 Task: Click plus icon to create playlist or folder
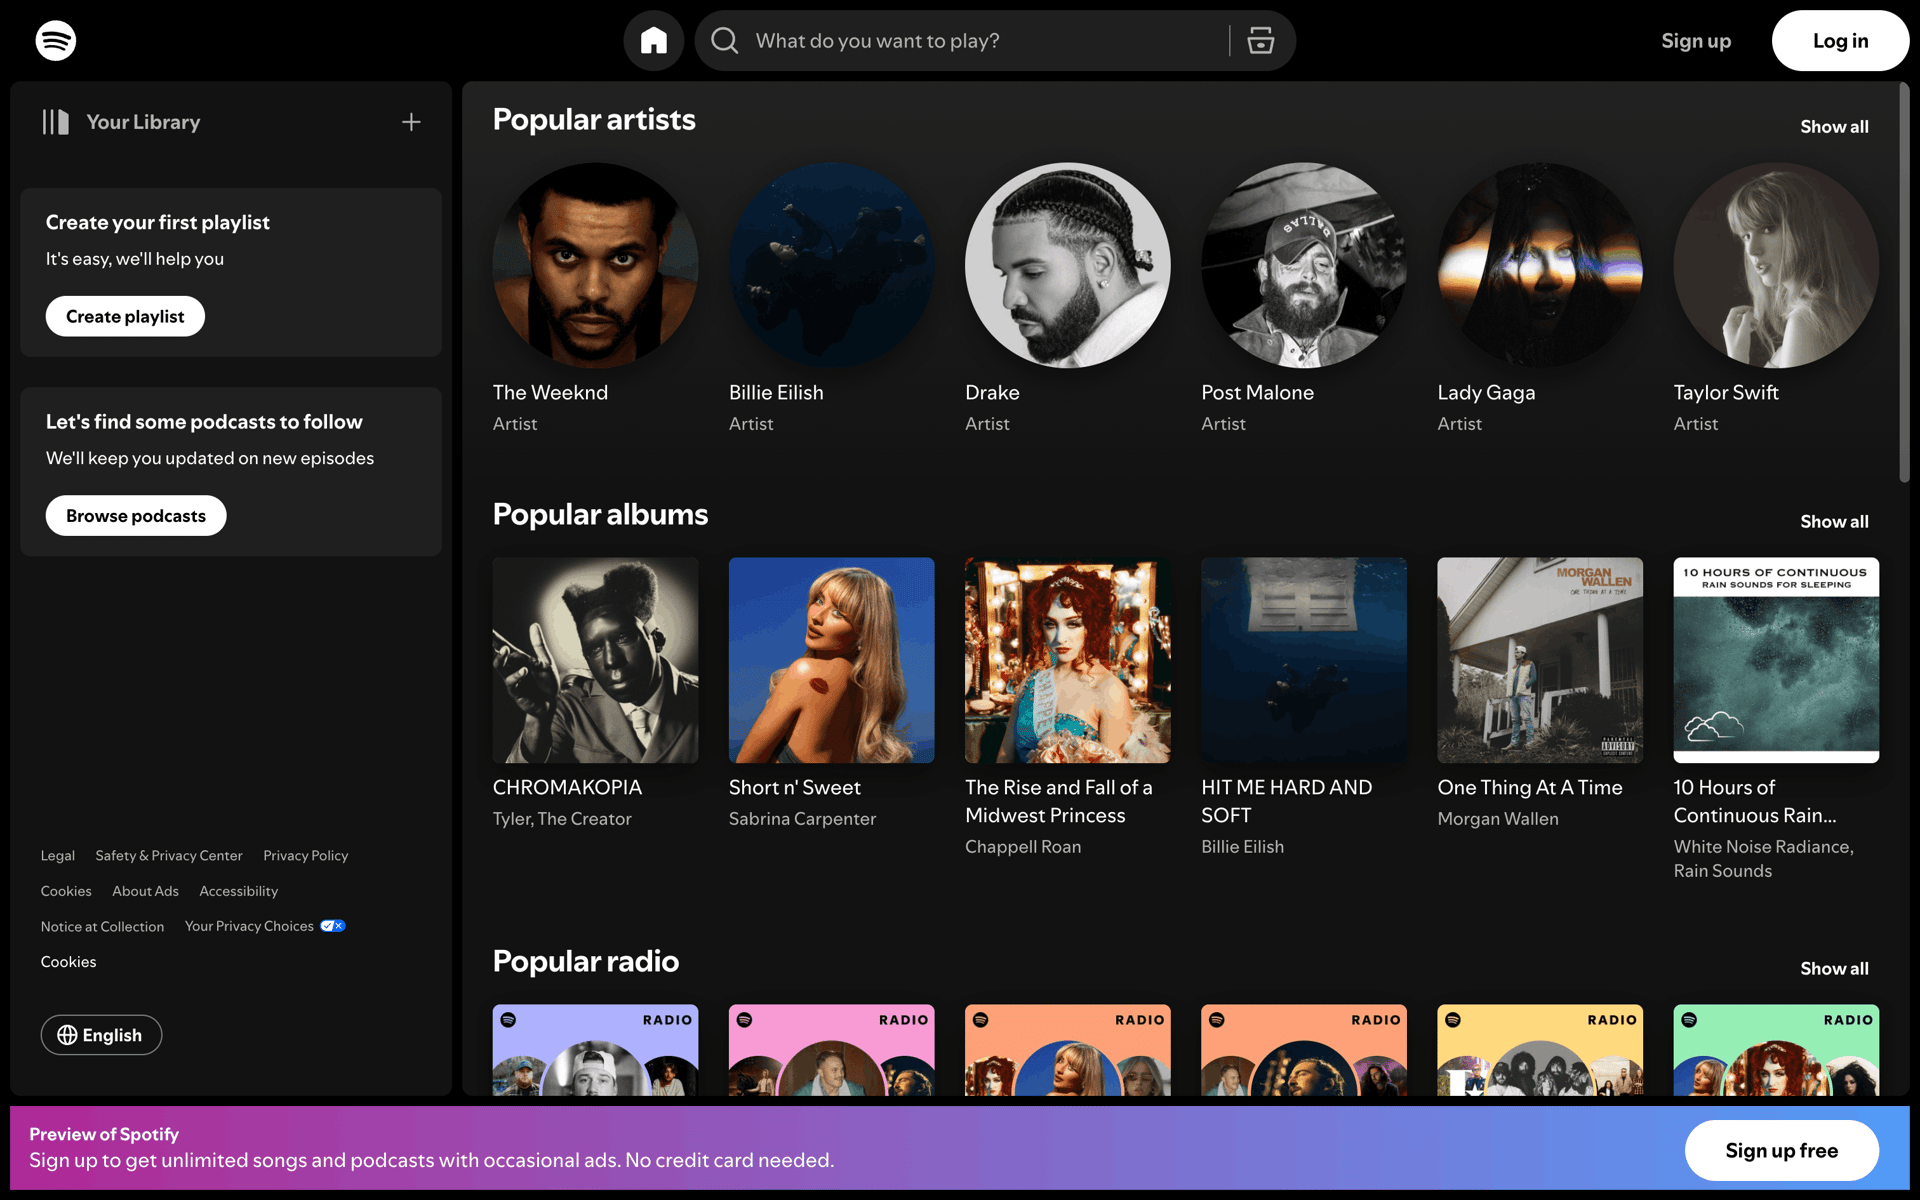pyautogui.click(x=411, y=122)
